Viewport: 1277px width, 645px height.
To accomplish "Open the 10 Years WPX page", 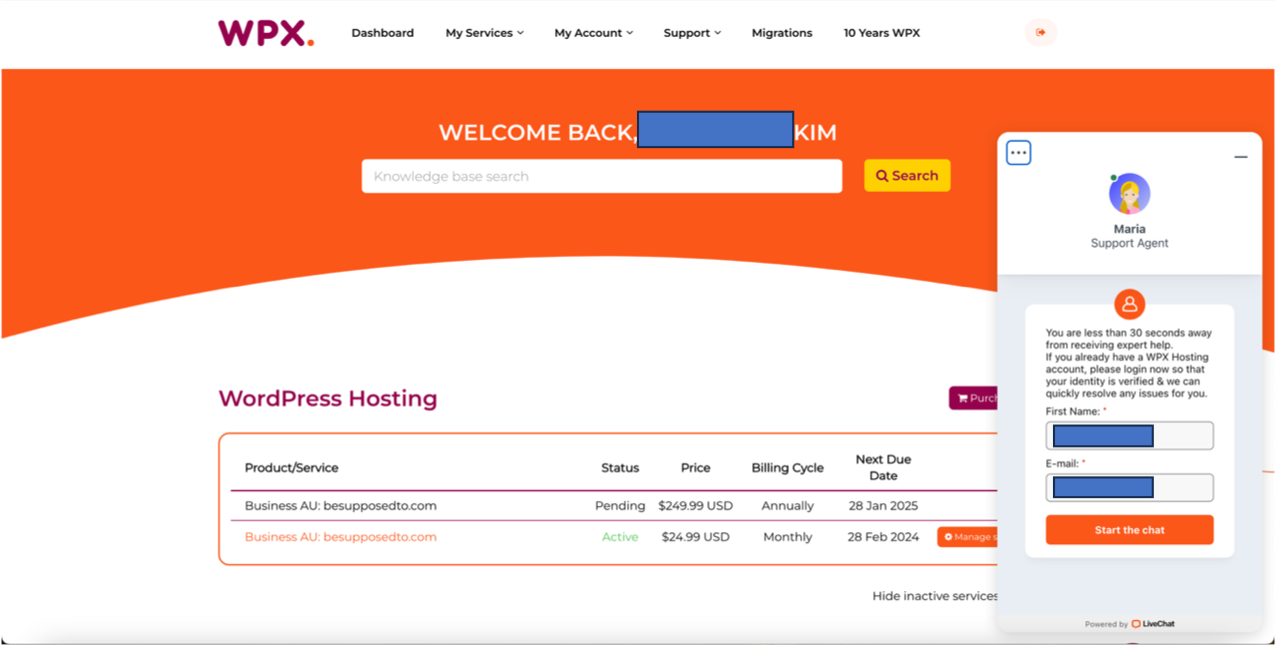I will pyautogui.click(x=881, y=33).
